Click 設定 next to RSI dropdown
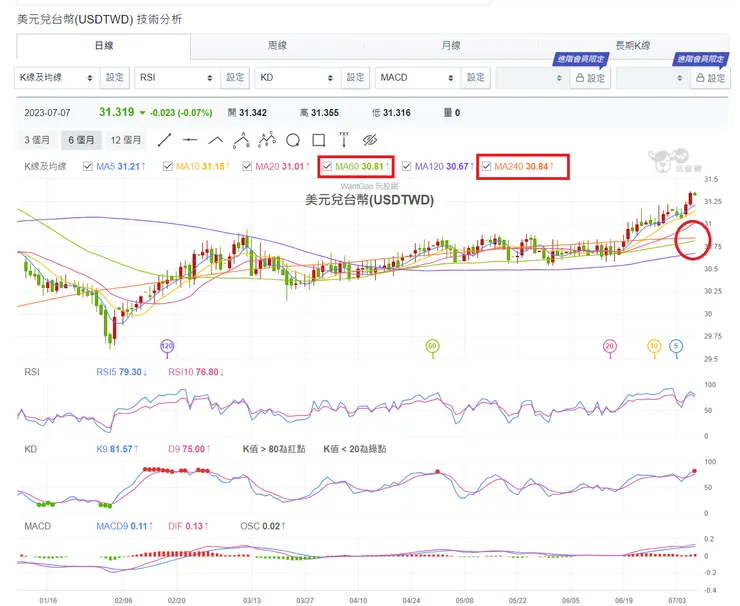740x606 pixels. point(235,77)
